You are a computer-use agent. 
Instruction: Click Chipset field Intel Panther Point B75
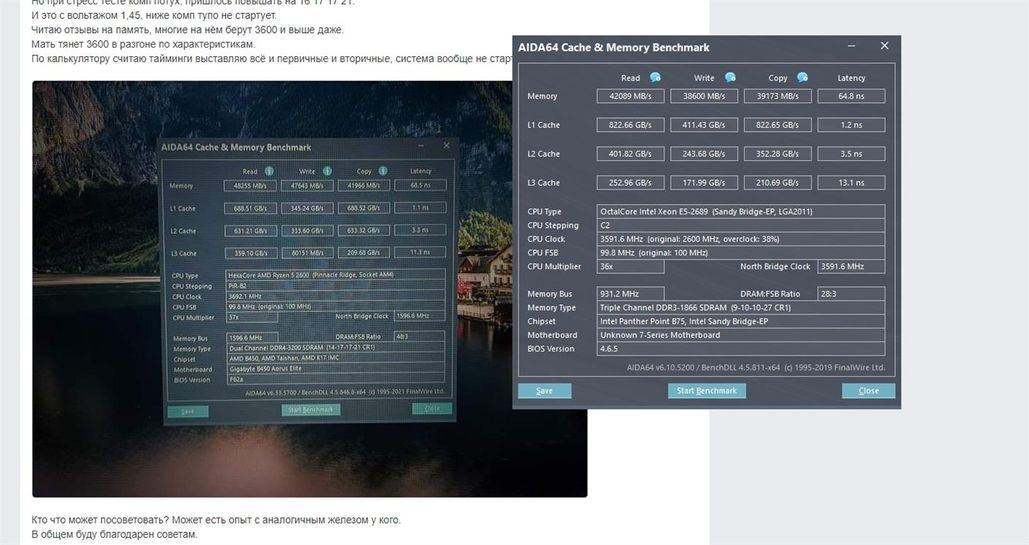coord(741,321)
